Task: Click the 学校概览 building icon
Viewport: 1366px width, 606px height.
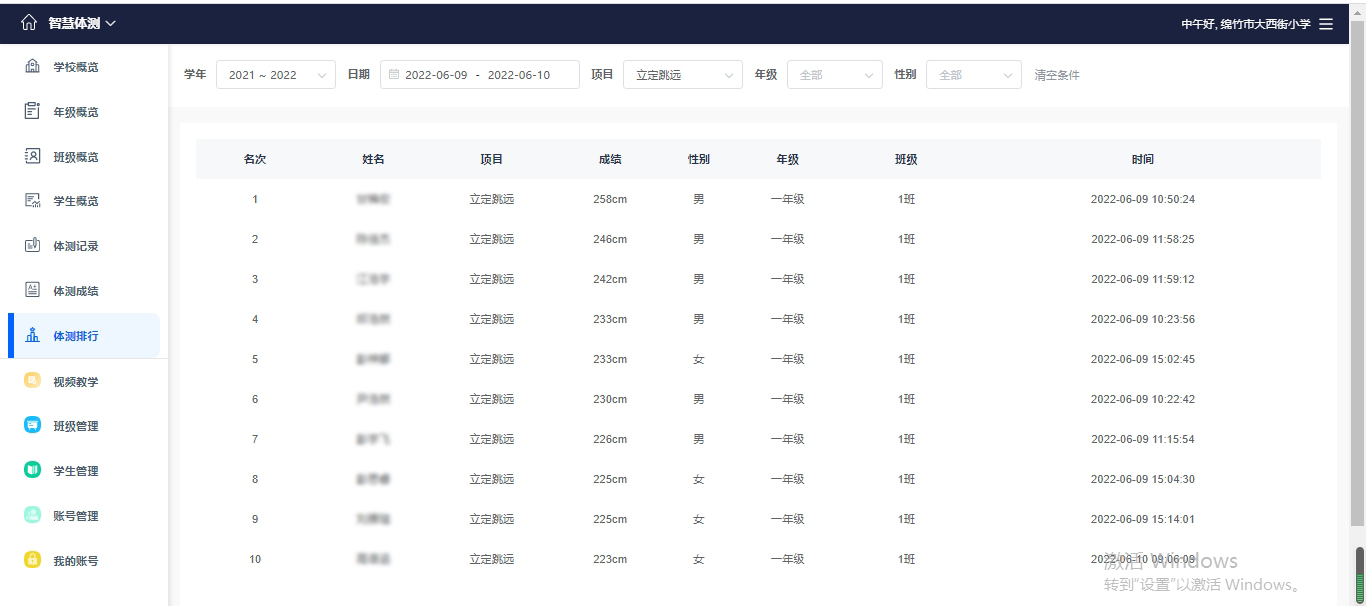Action: (32, 66)
